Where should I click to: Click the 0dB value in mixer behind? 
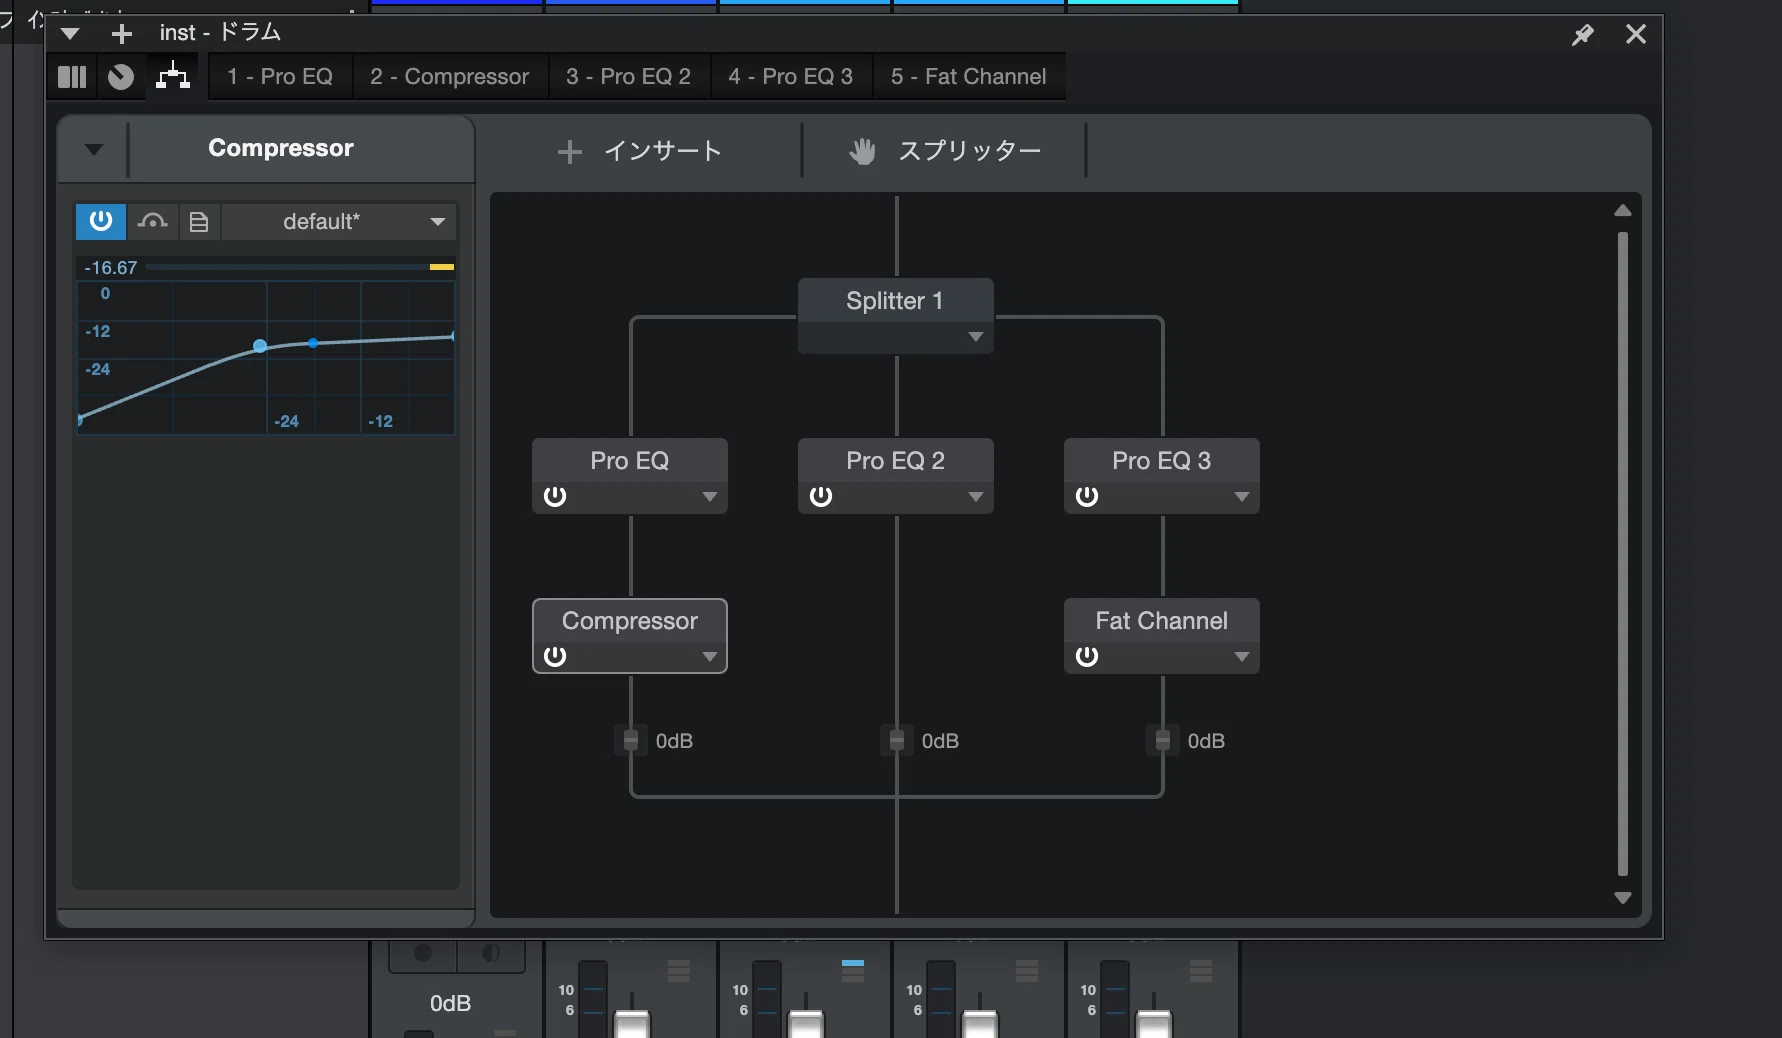pos(450,1003)
